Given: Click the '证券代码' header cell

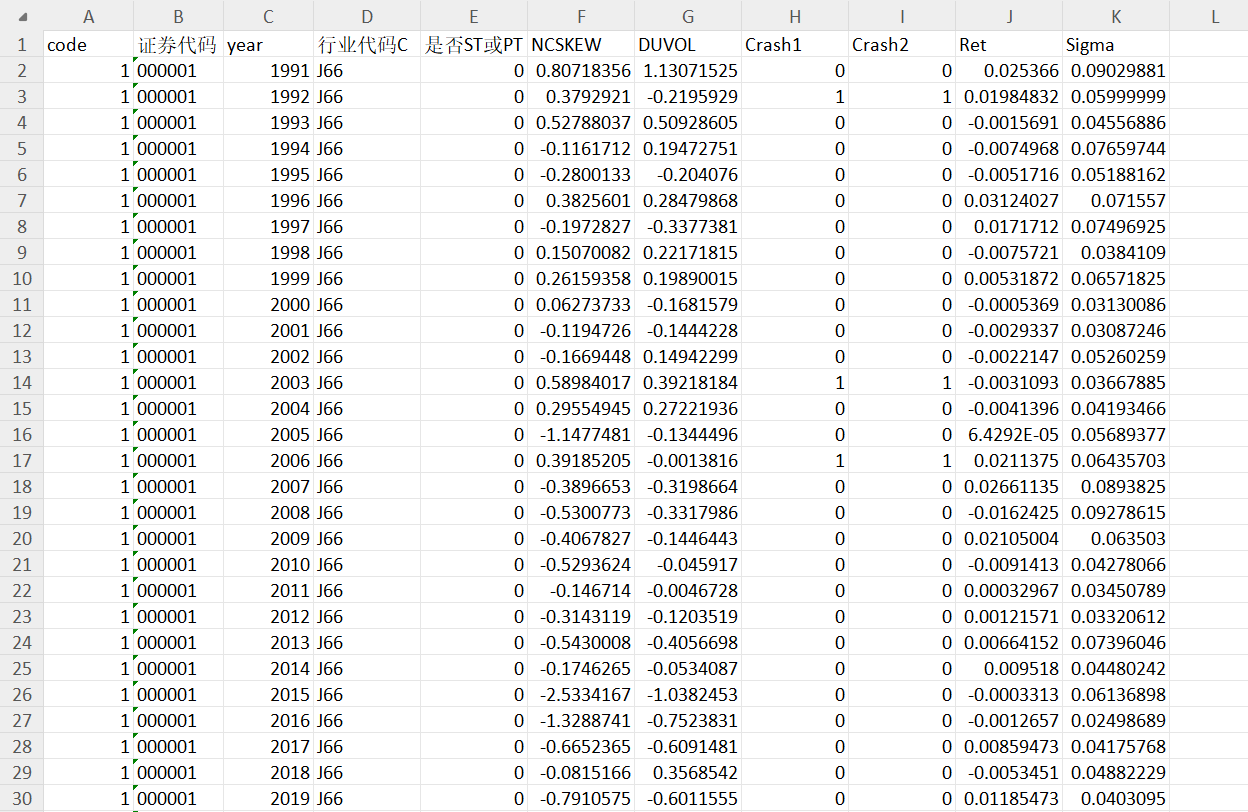Looking at the screenshot, I should click(x=178, y=45).
